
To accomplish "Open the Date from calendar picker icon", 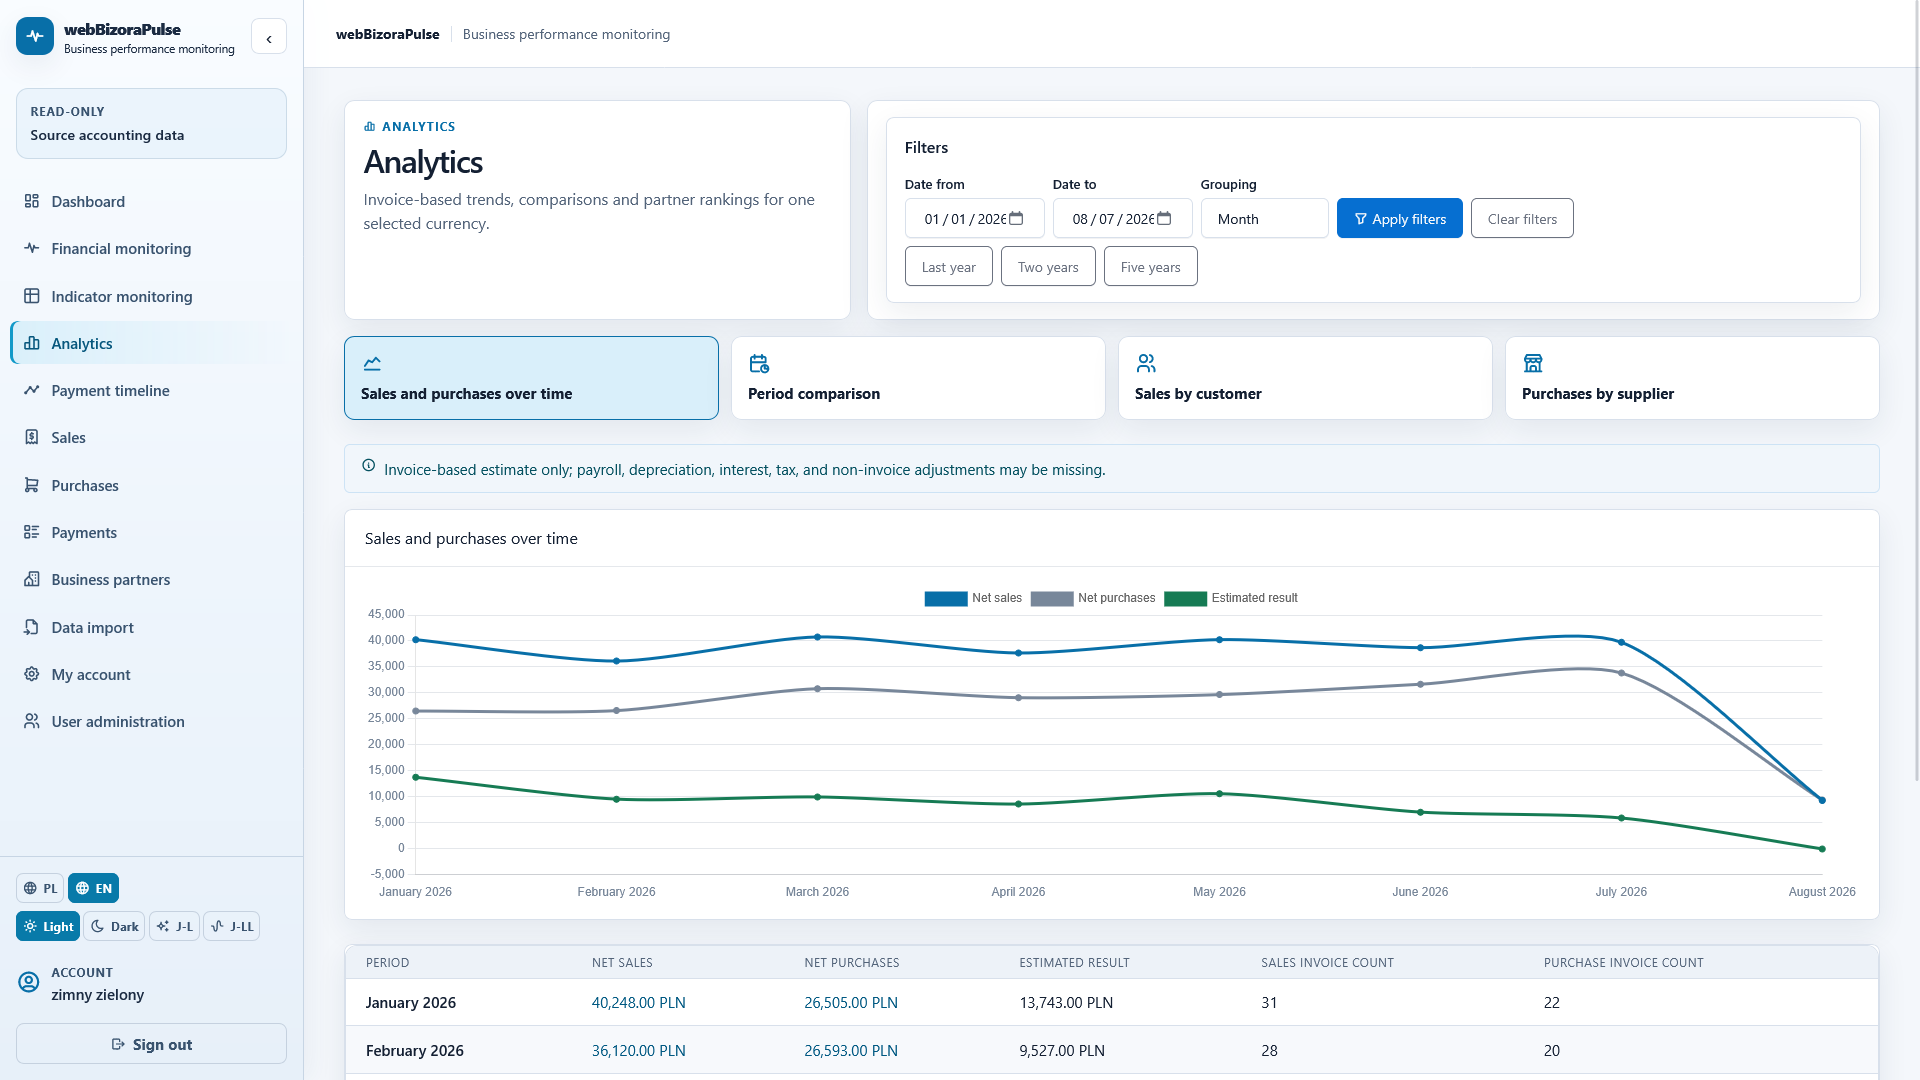I will [1016, 218].
